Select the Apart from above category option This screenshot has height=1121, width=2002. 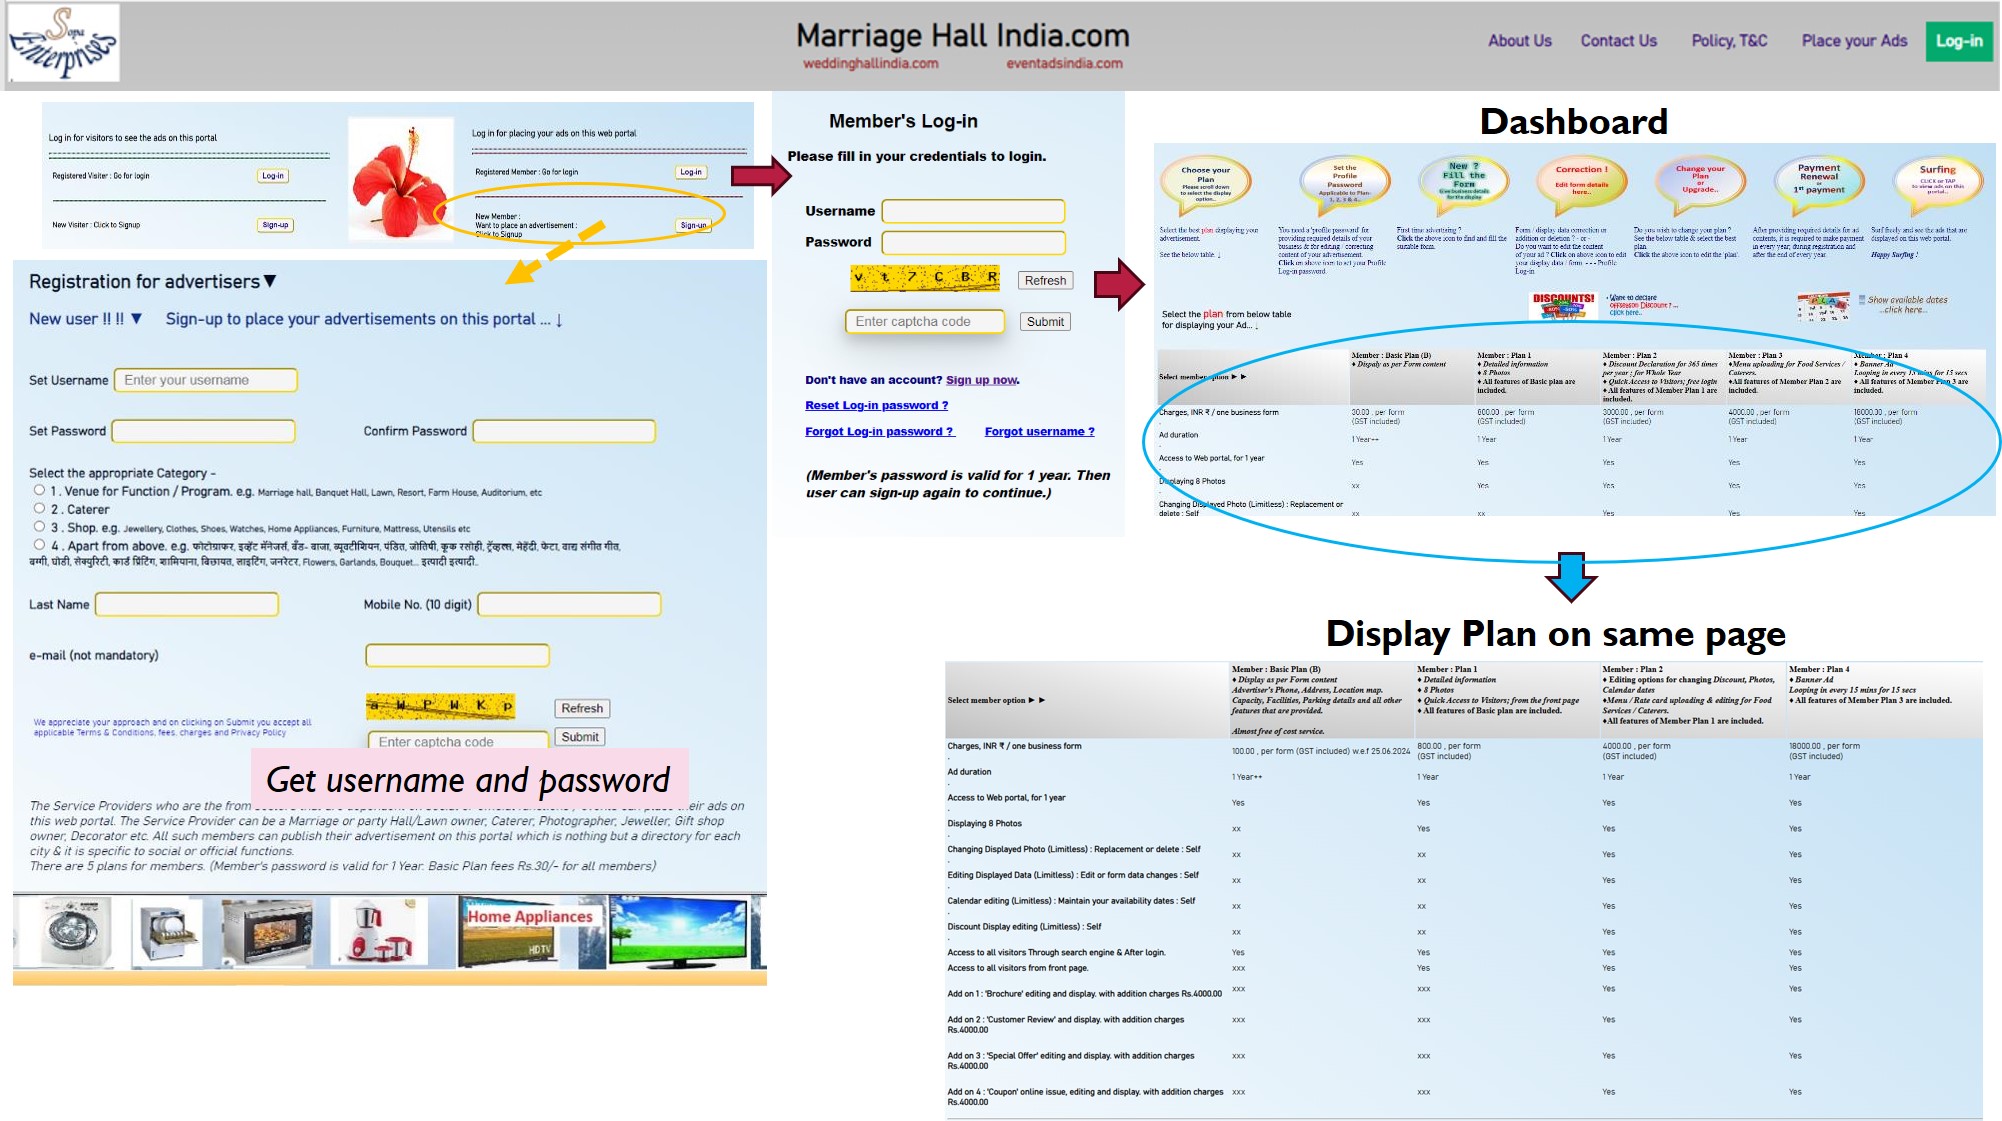click(x=40, y=545)
